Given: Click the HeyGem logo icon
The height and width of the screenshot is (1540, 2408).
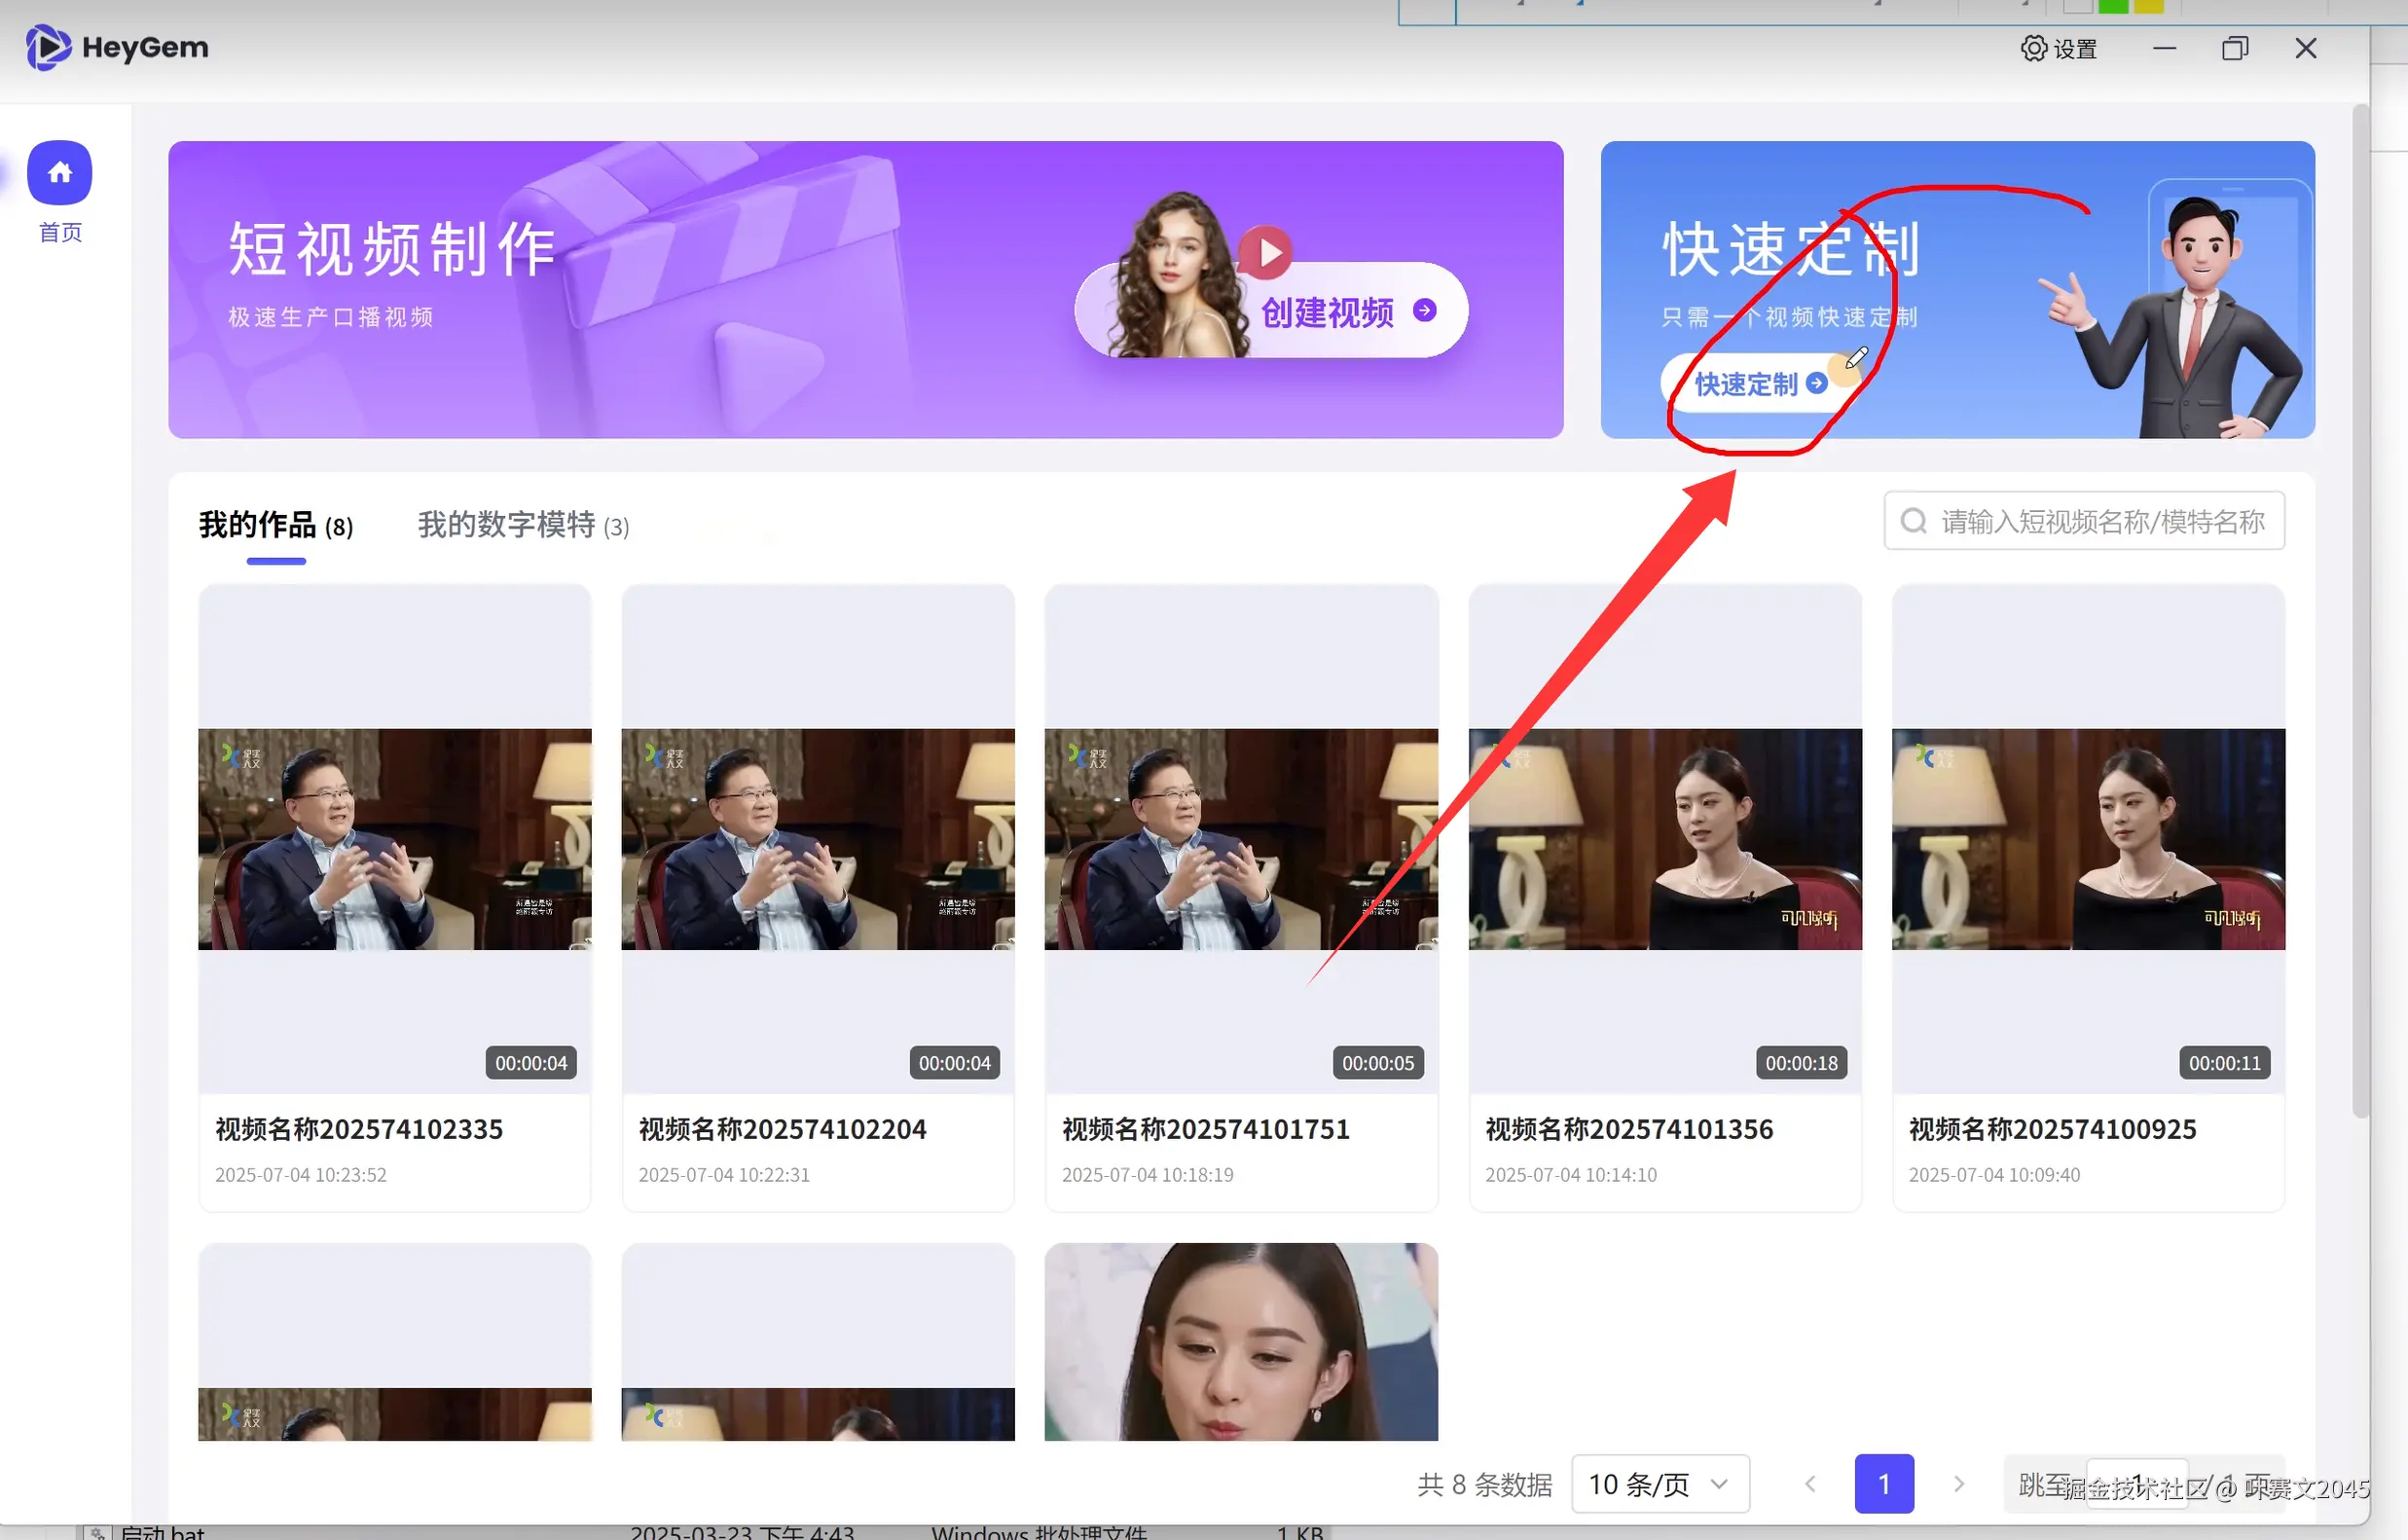Looking at the screenshot, I should tap(47, 47).
